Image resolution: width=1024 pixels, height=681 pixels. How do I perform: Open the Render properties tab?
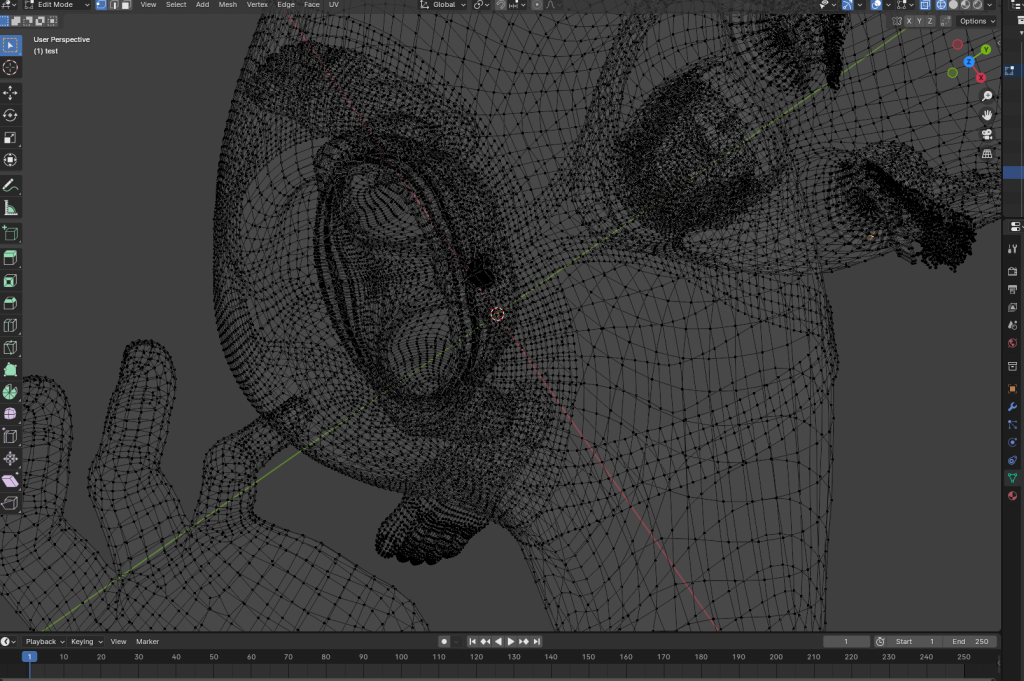pos(1012,271)
